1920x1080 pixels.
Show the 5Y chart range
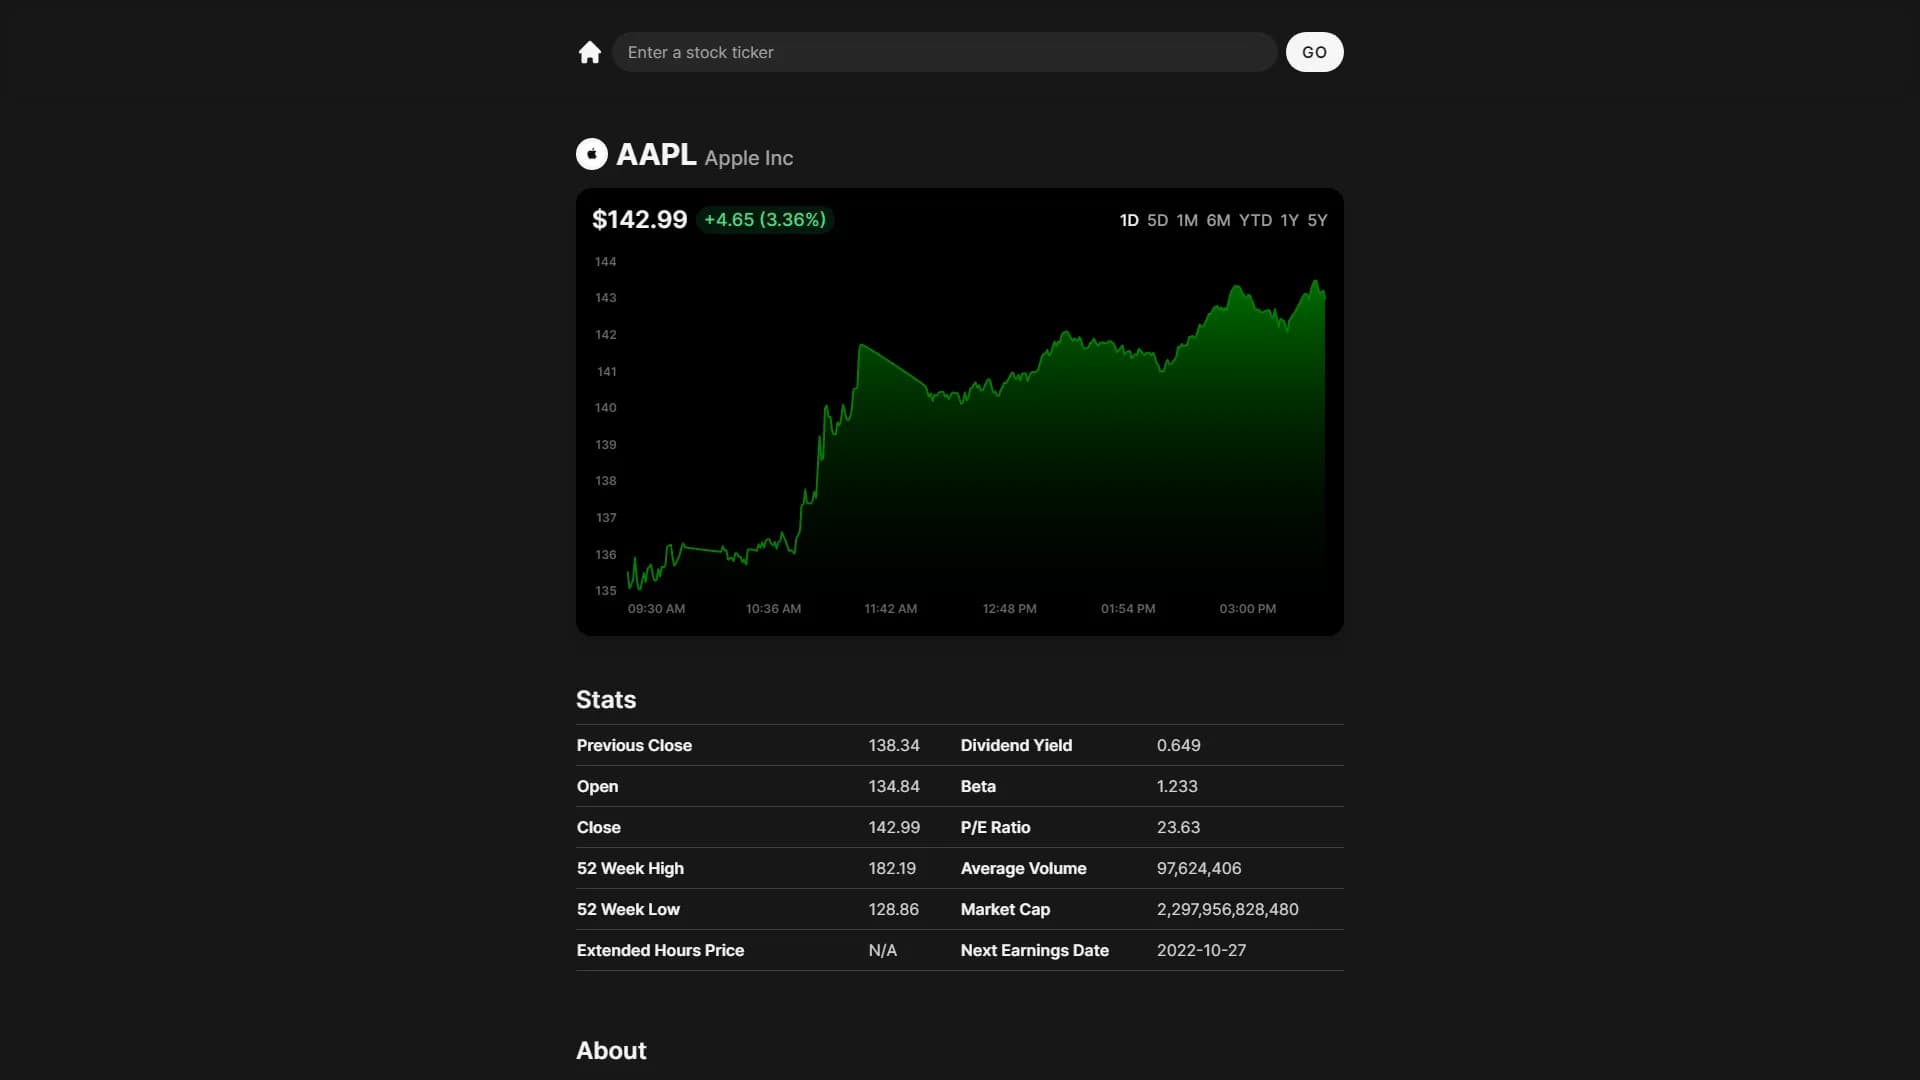(x=1317, y=220)
